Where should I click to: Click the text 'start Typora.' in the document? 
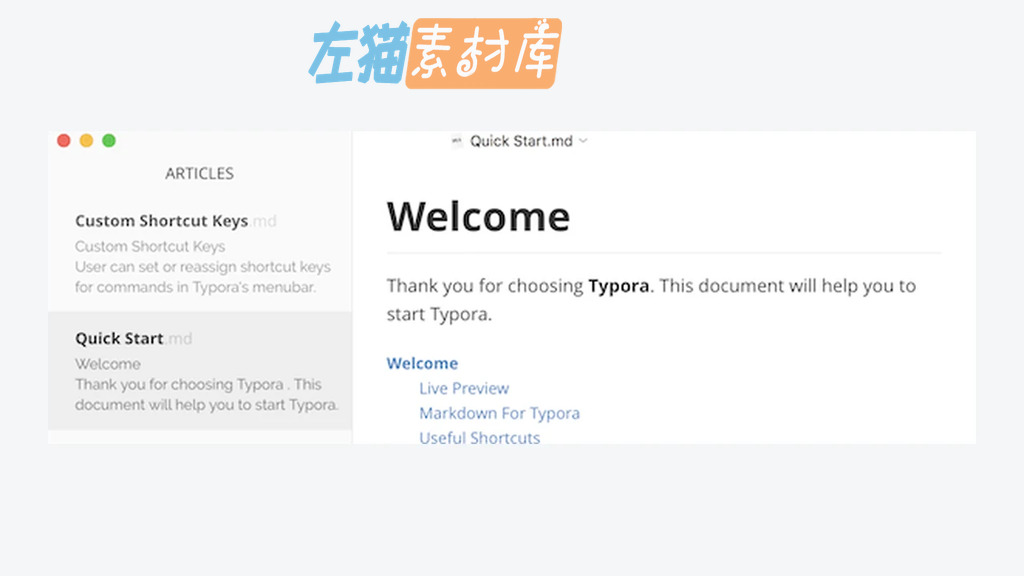coord(439,314)
